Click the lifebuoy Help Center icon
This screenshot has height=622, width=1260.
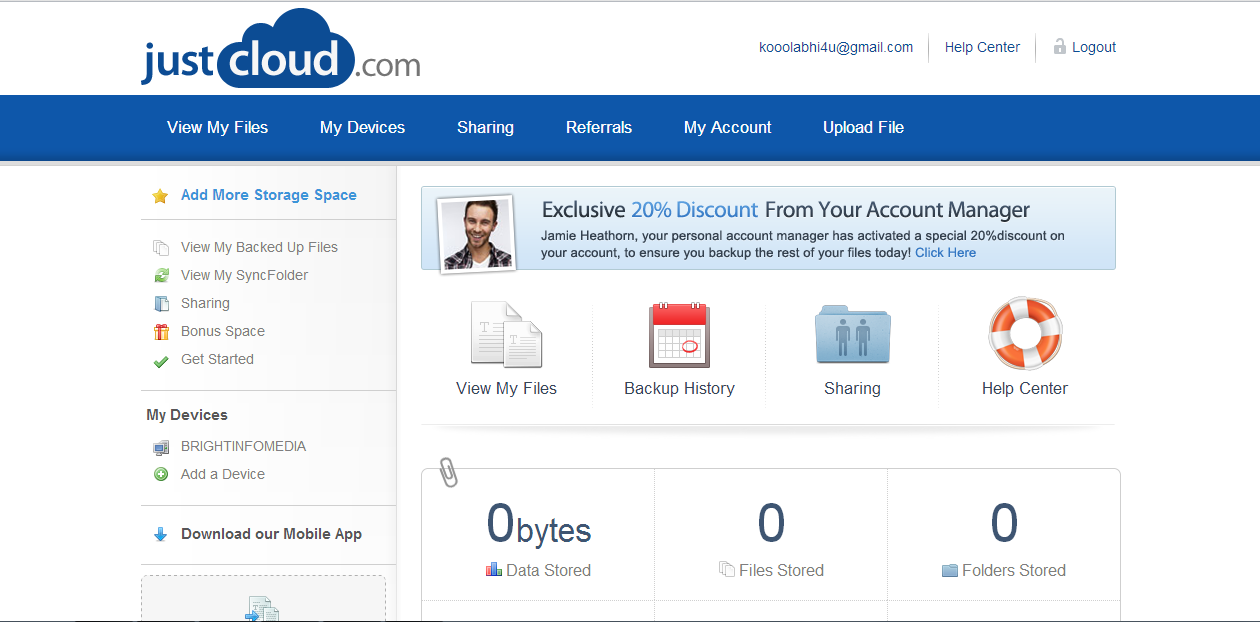click(x=1025, y=334)
